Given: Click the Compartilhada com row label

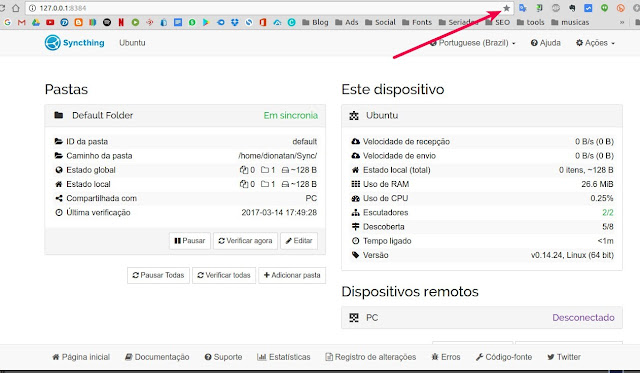Looking at the screenshot, I should (102, 198).
